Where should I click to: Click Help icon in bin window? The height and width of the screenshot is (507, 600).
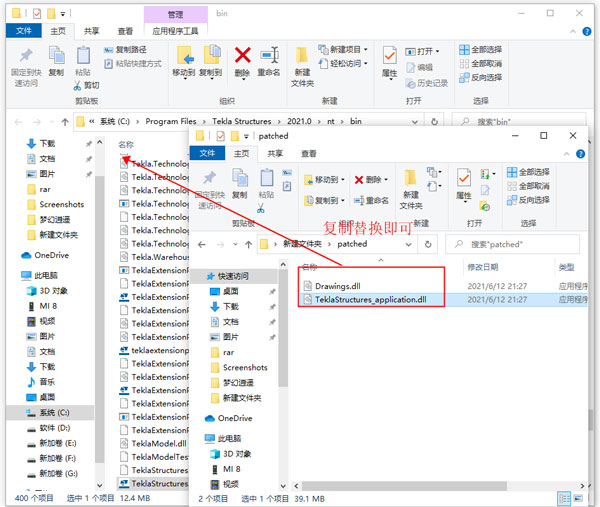(587, 31)
